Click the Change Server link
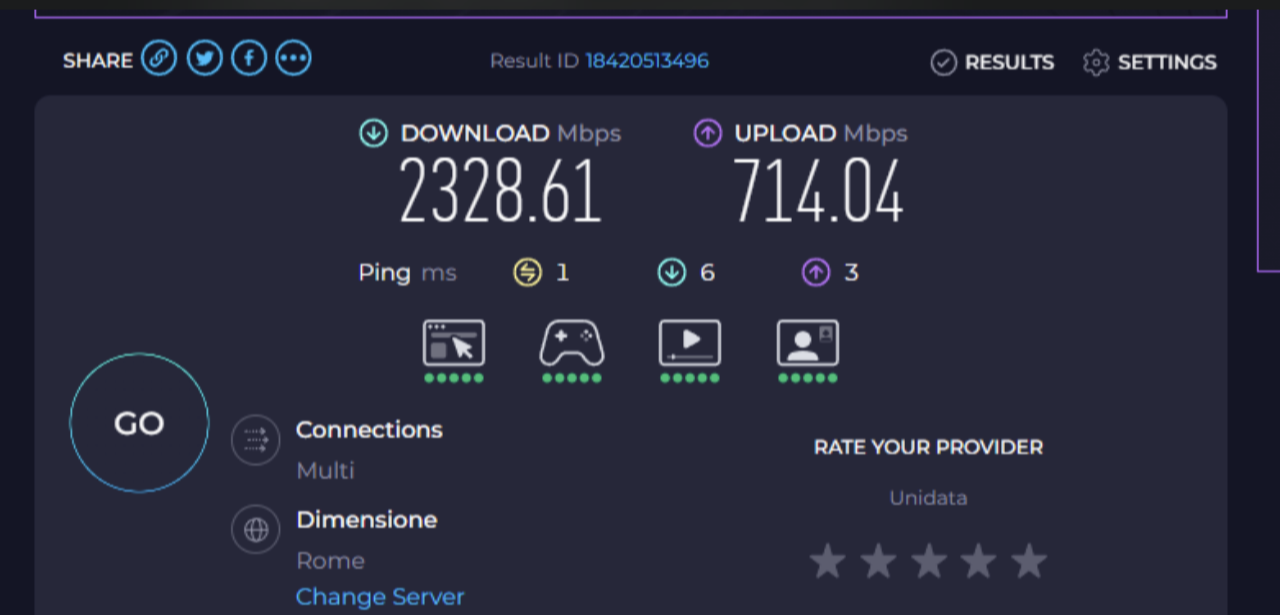The height and width of the screenshot is (615, 1280). coord(380,597)
